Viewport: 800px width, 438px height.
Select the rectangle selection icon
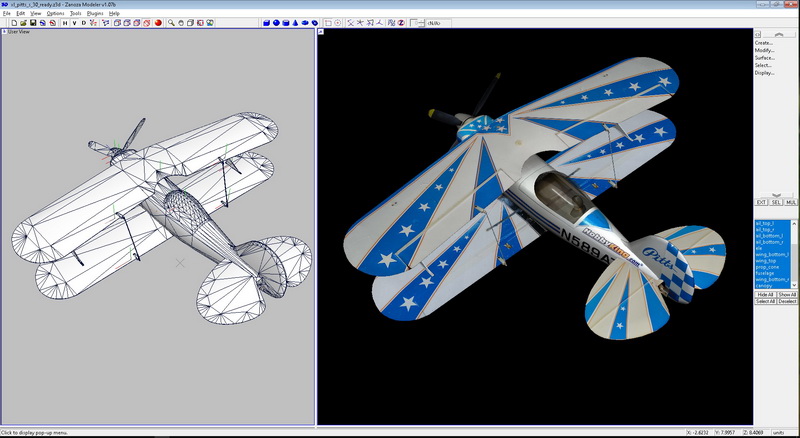[x=328, y=23]
